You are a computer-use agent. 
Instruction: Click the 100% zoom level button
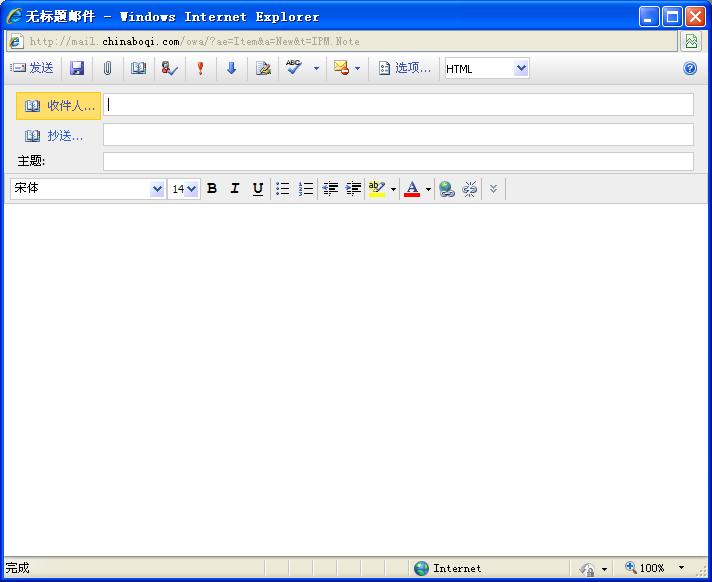pos(645,567)
